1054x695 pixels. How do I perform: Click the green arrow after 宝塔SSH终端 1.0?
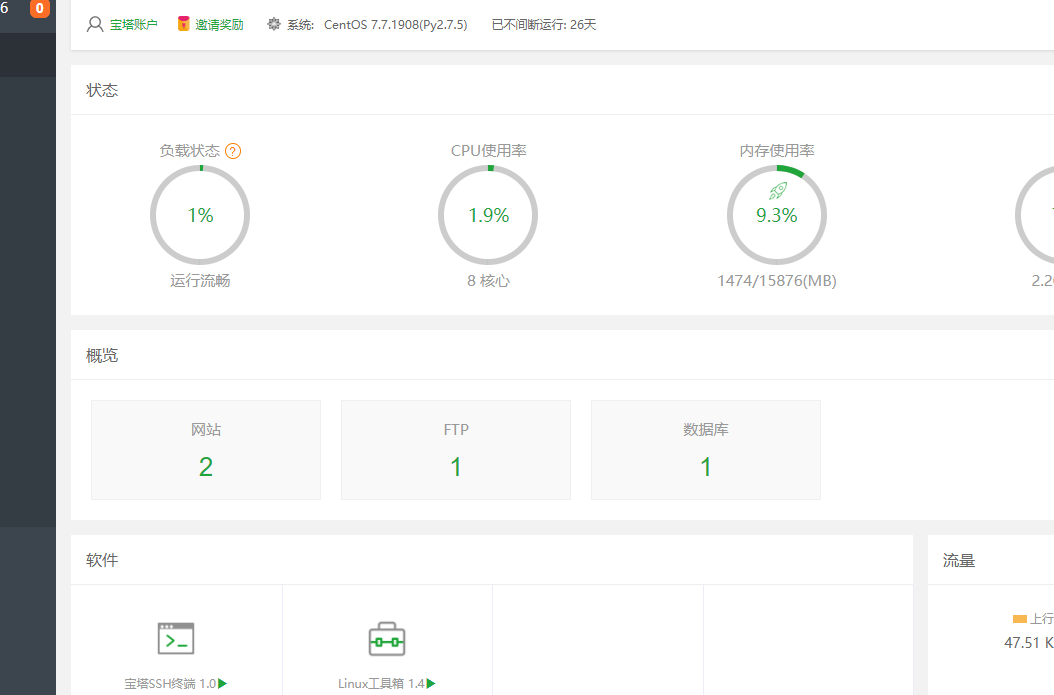tap(222, 684)
